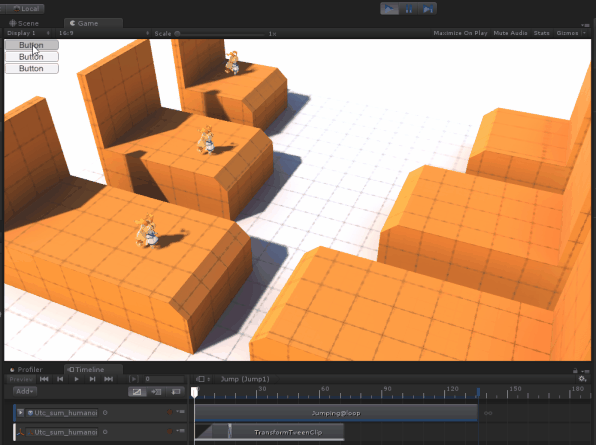Click the transform track axis icon
Screen dimensions: 596x445
click(21, 432)
